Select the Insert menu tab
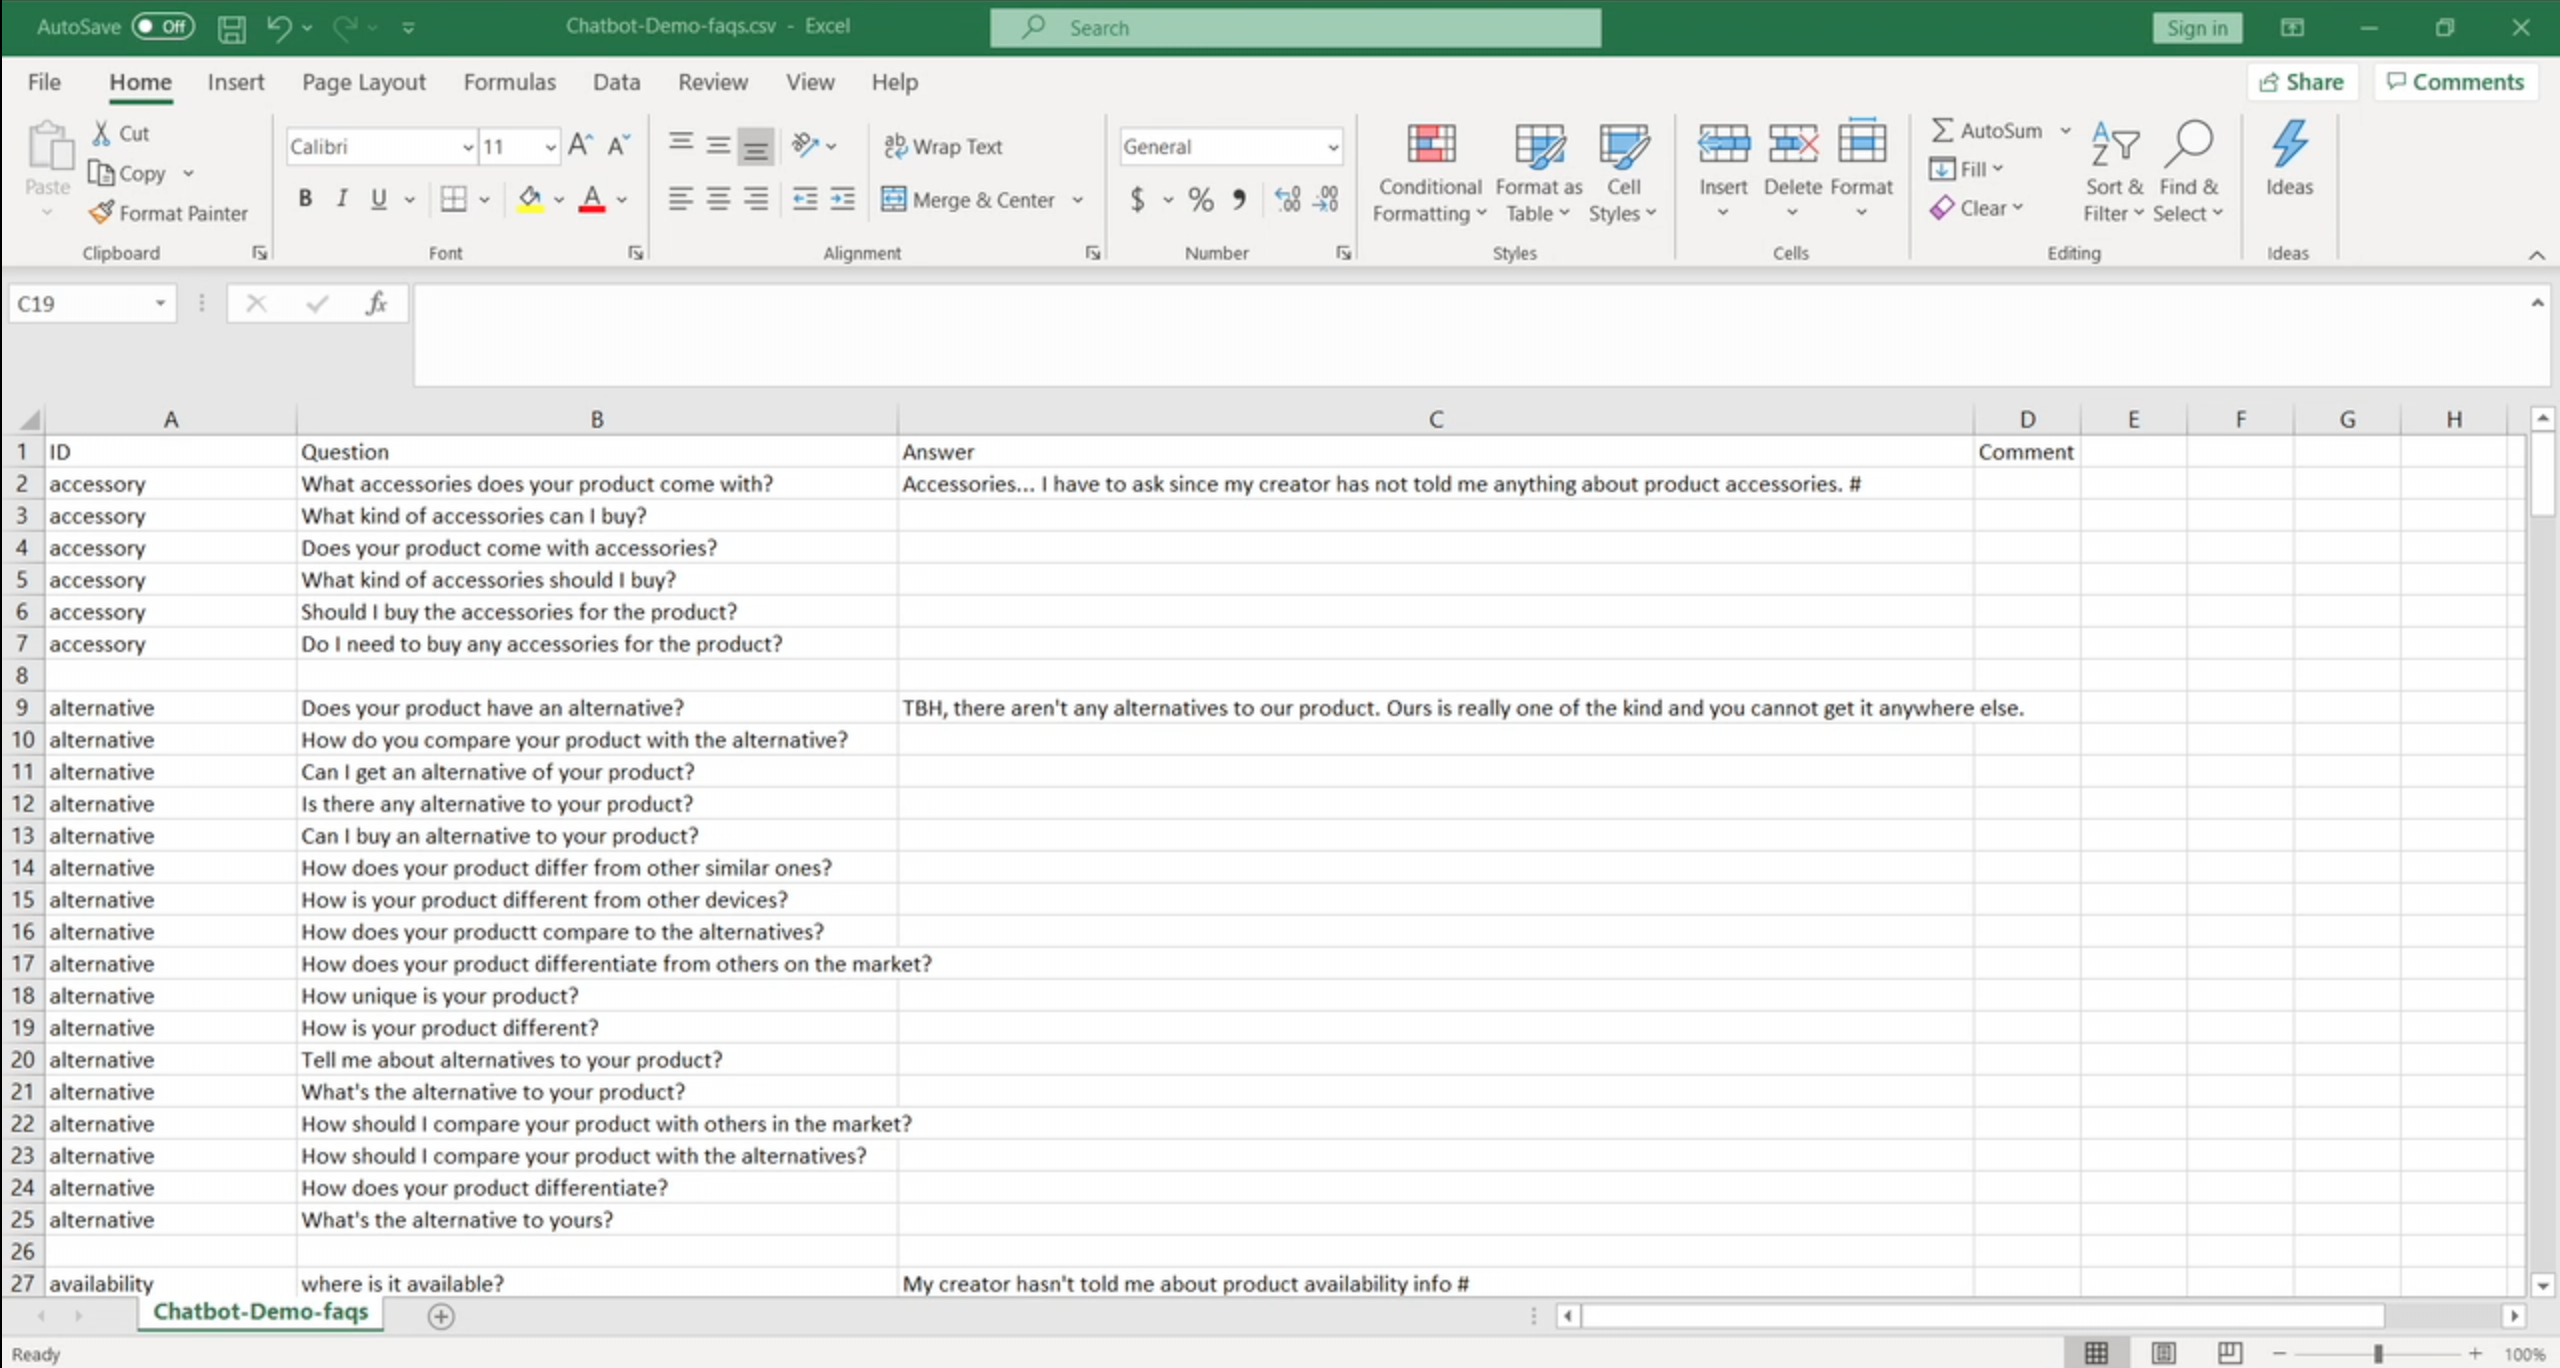 tap(235, 81)
